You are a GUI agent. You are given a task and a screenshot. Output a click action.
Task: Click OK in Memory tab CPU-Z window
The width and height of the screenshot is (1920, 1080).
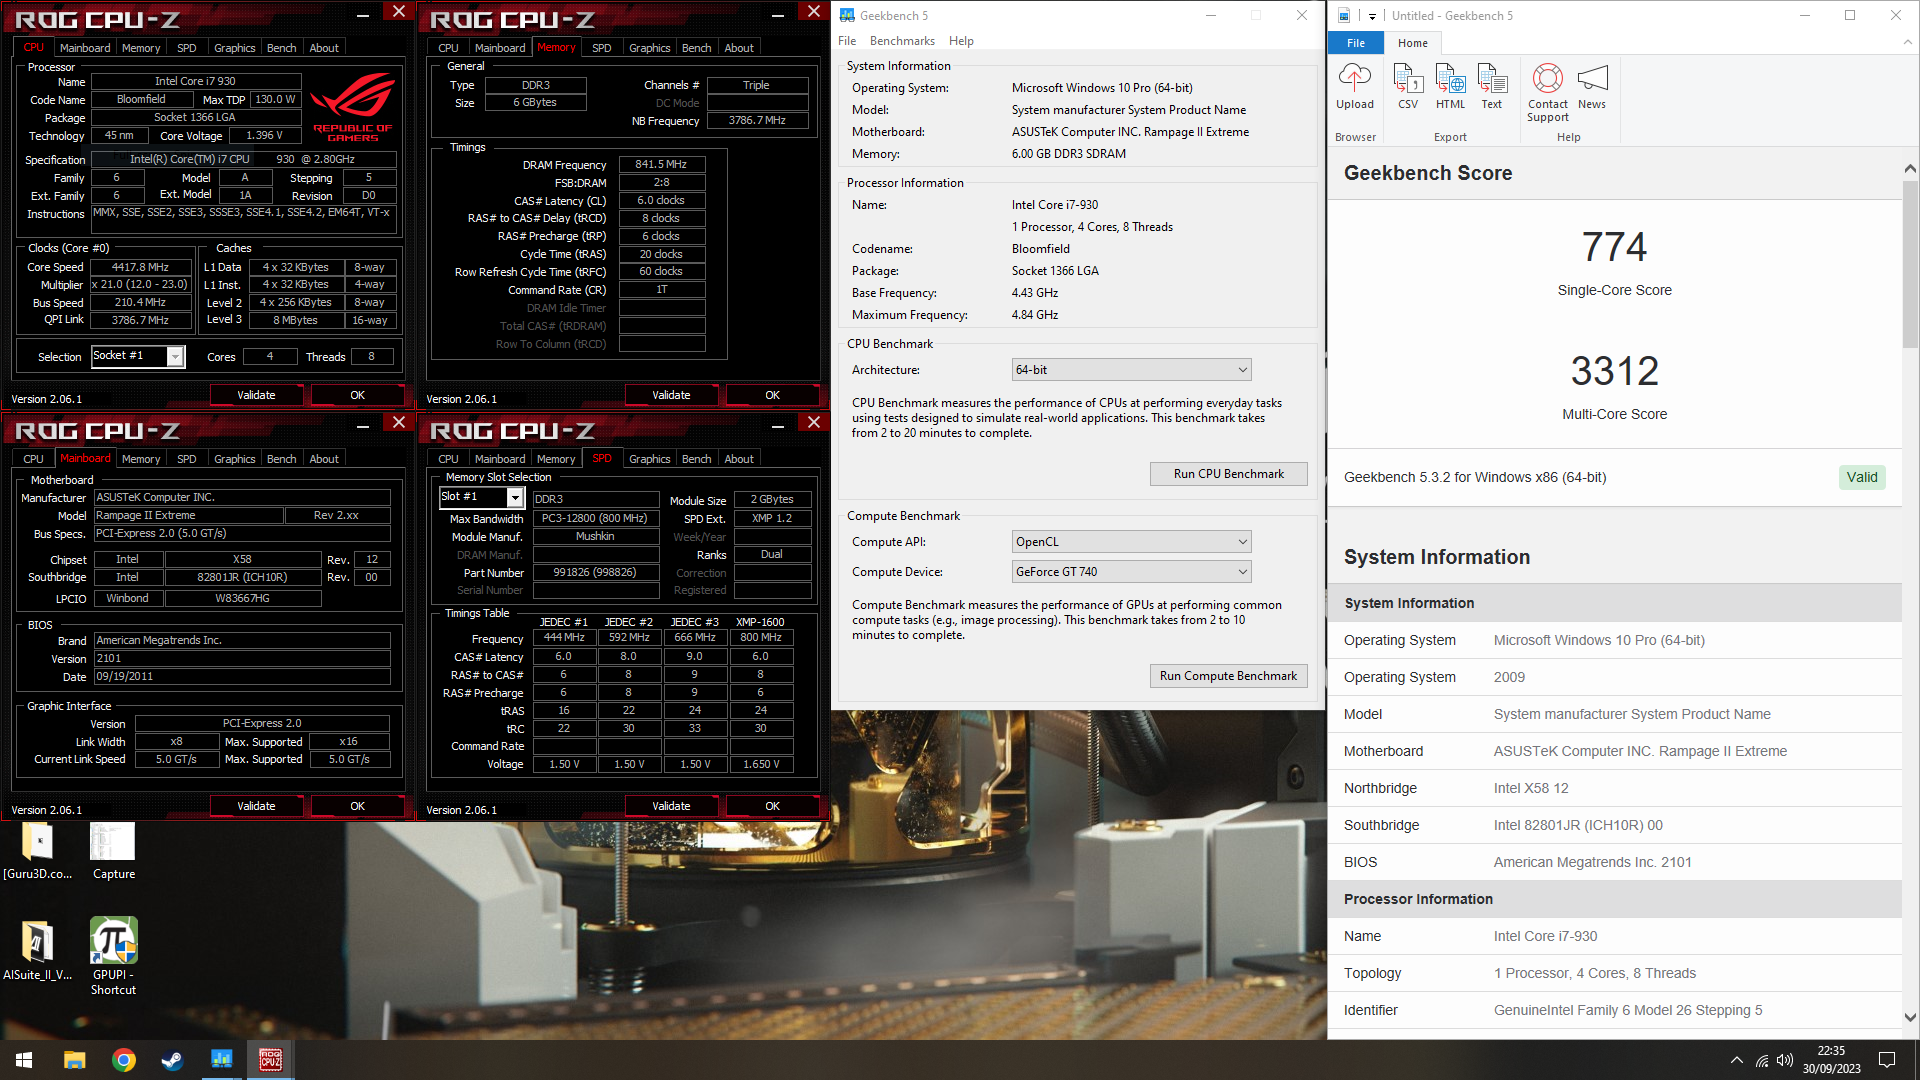772,395
